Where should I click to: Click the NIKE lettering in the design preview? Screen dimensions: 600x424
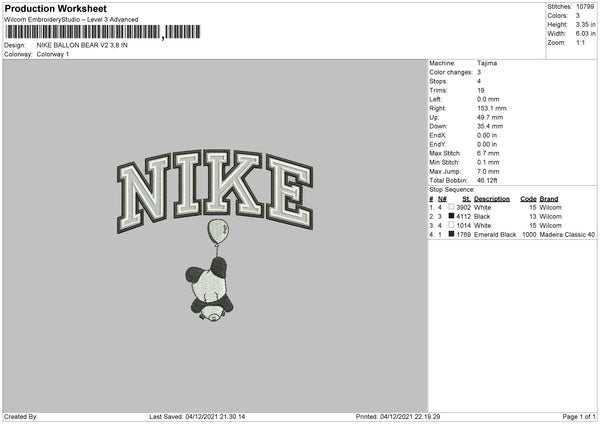215,191
